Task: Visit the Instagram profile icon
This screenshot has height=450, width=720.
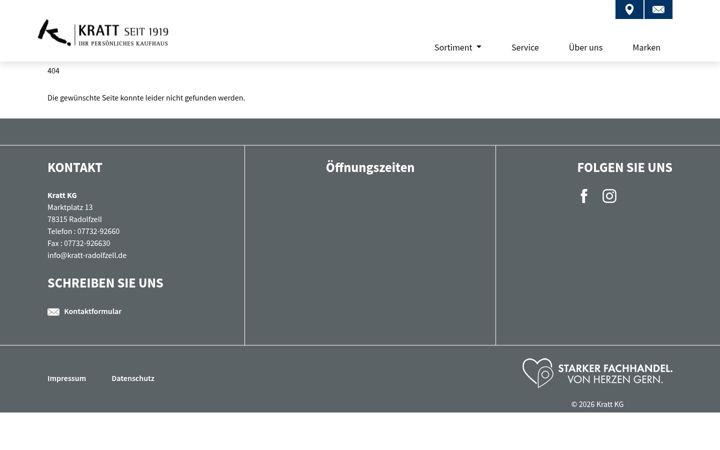Action: pyautogui.click(x=609, y=196)
